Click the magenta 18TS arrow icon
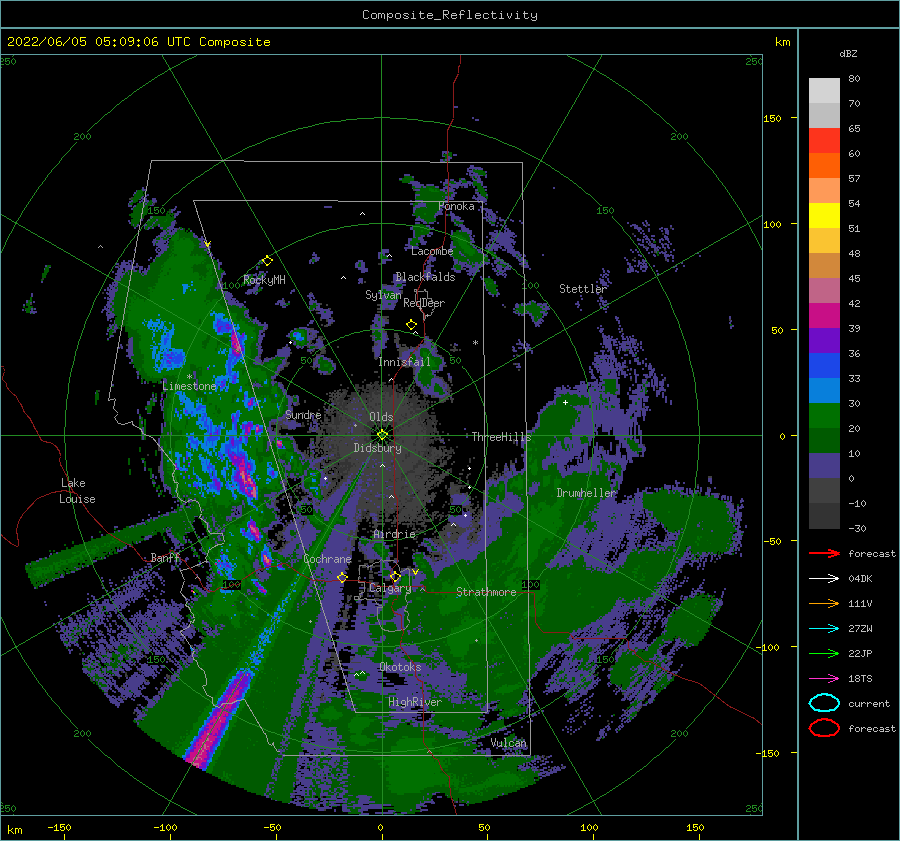The image size is (900, 841). 824,679
